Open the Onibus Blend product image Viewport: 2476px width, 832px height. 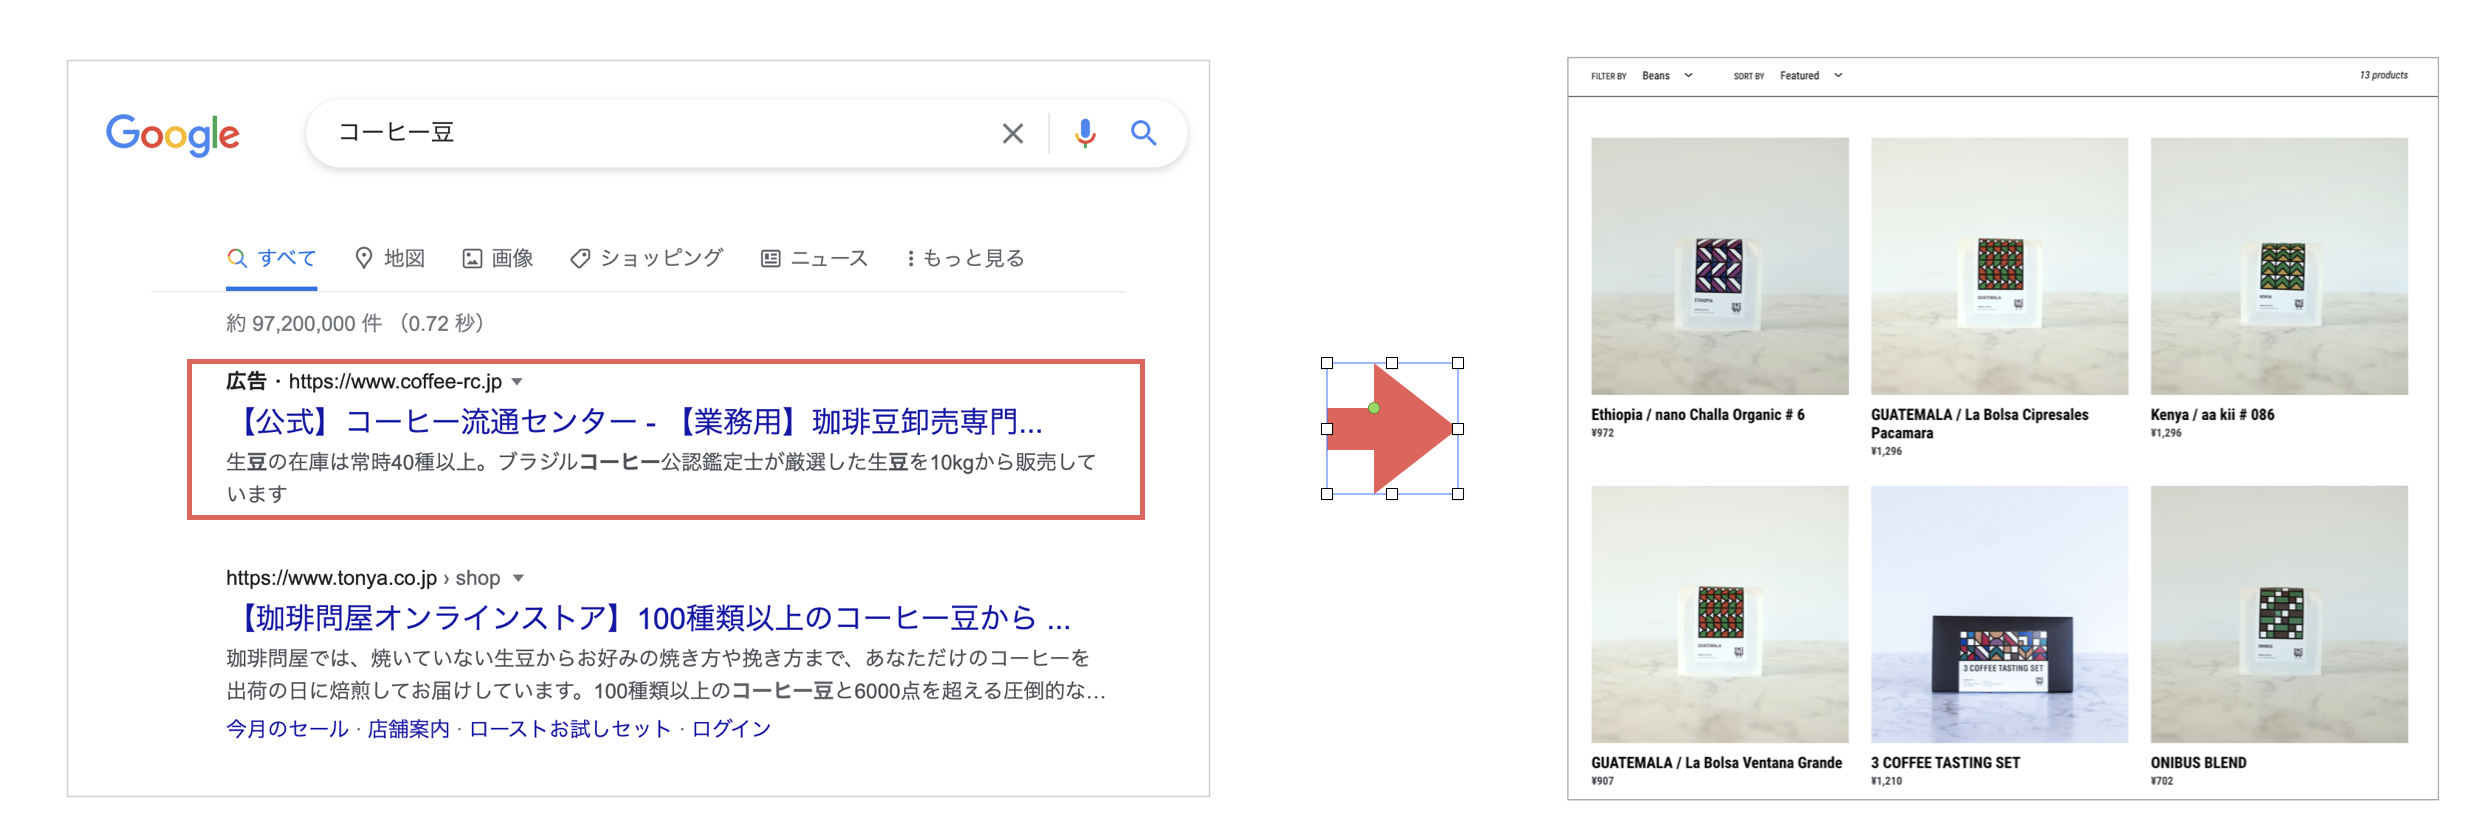pyautogui.click(x=2279, y=614)
